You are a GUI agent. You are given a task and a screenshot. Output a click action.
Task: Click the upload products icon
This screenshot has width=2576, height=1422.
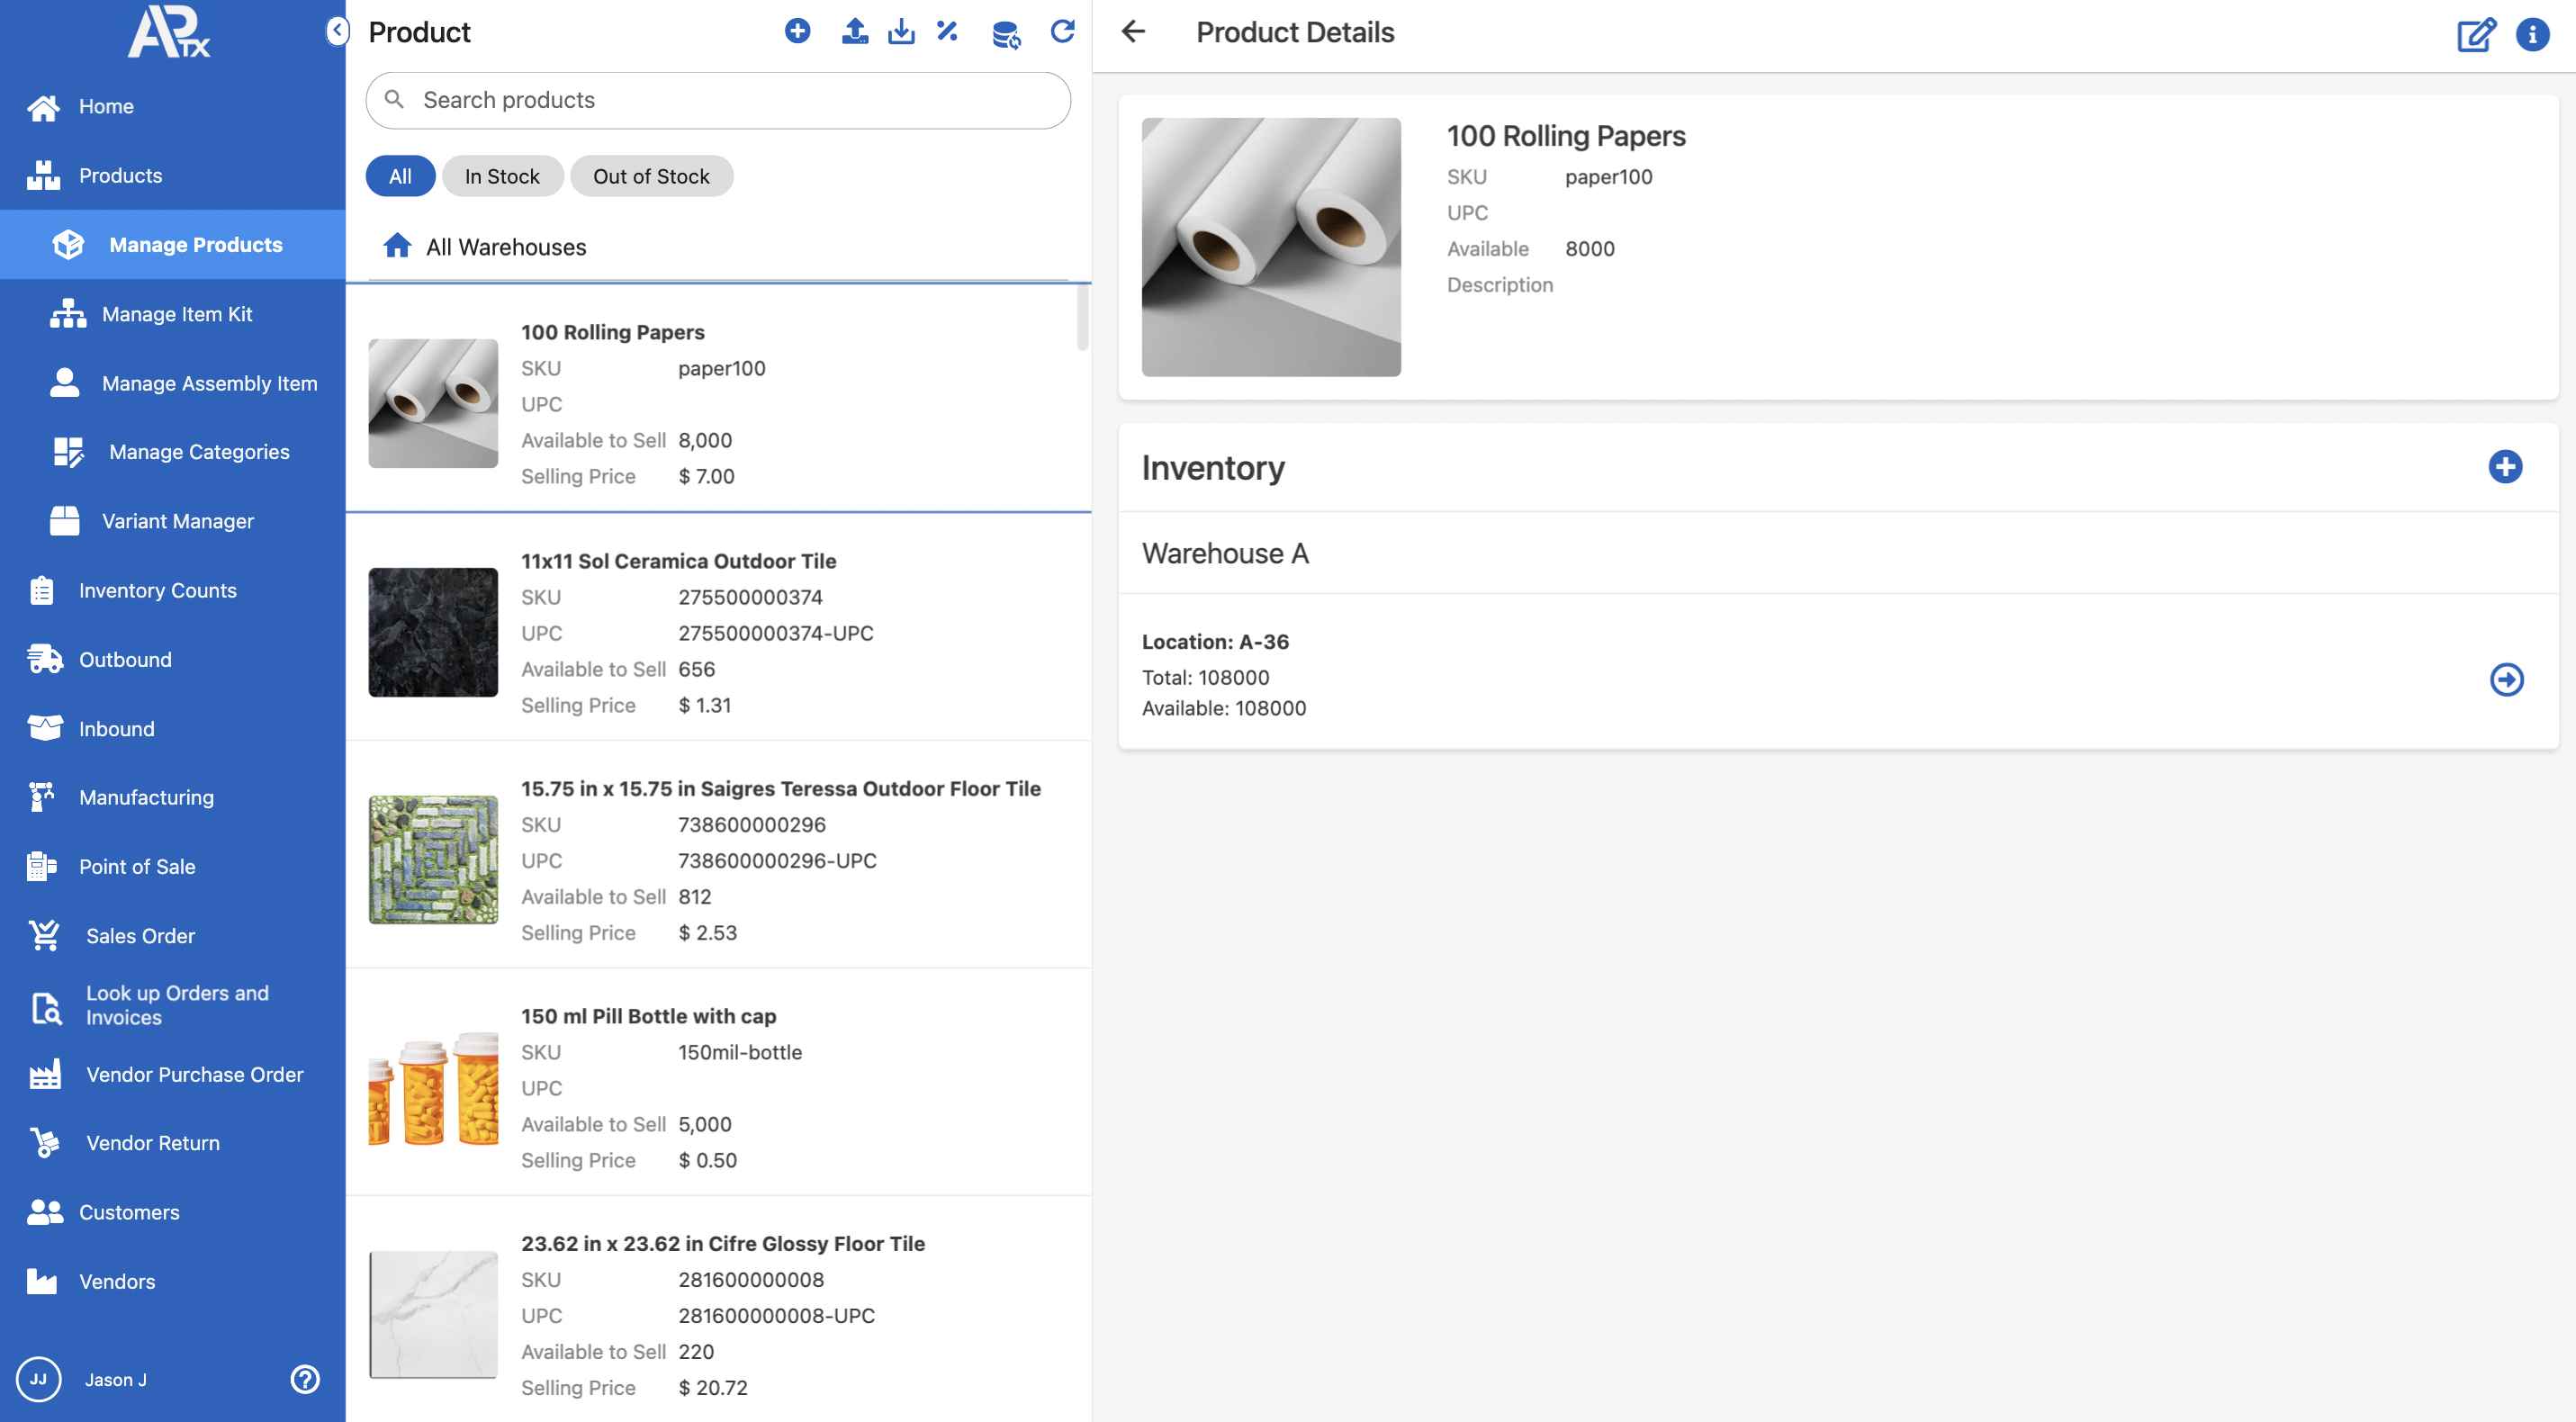pyautogui.click(x=854, y=31)
